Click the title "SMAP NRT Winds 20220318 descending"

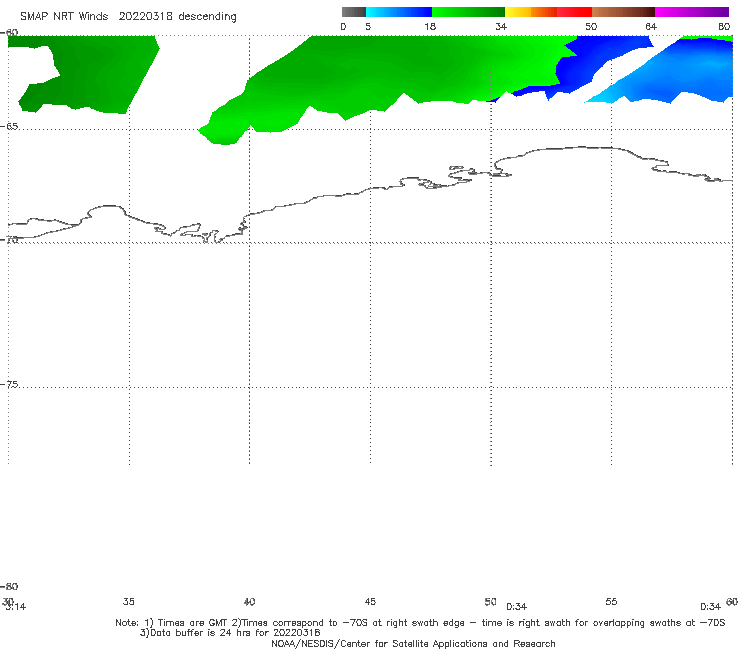click(x=128, y=16)
